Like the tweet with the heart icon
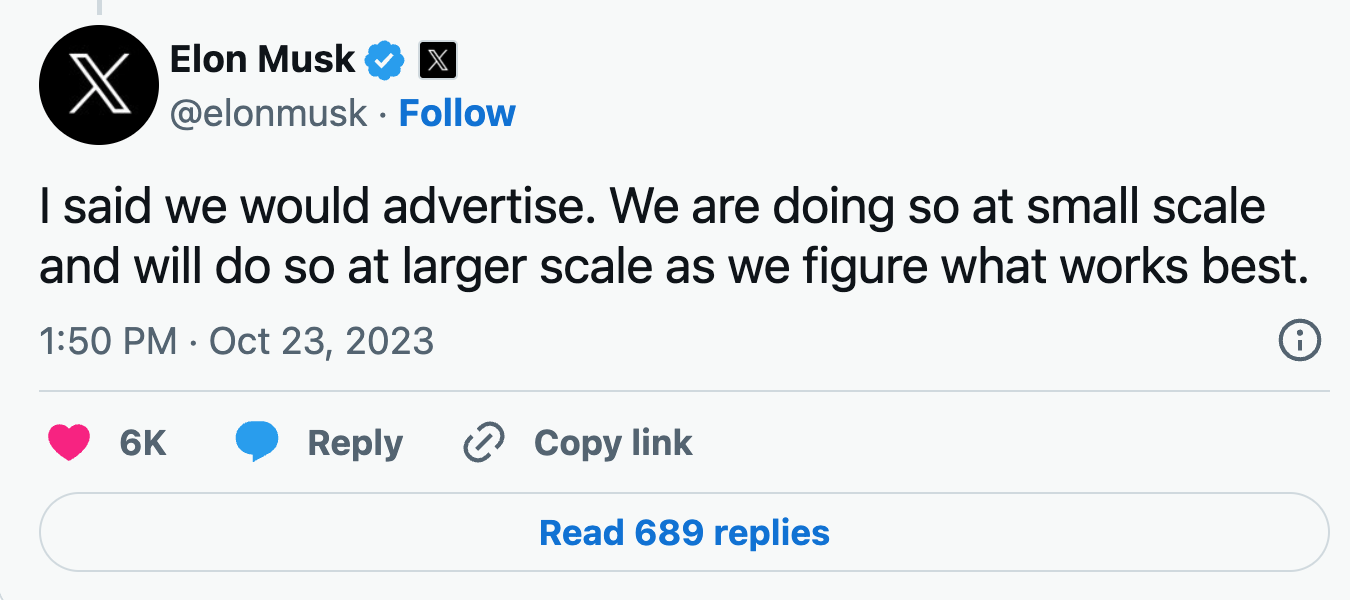 tap(69, 443)
